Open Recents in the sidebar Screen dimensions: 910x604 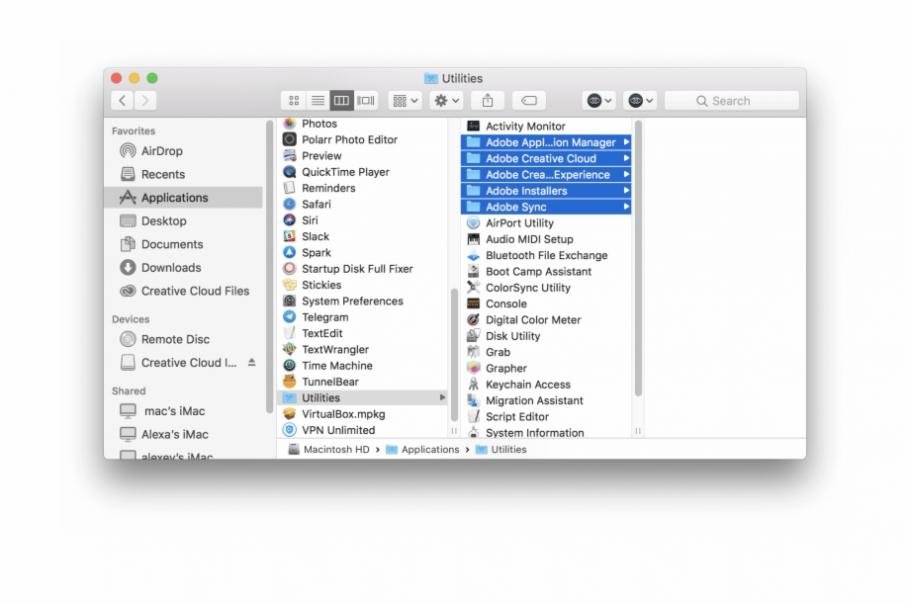point(183,174)
